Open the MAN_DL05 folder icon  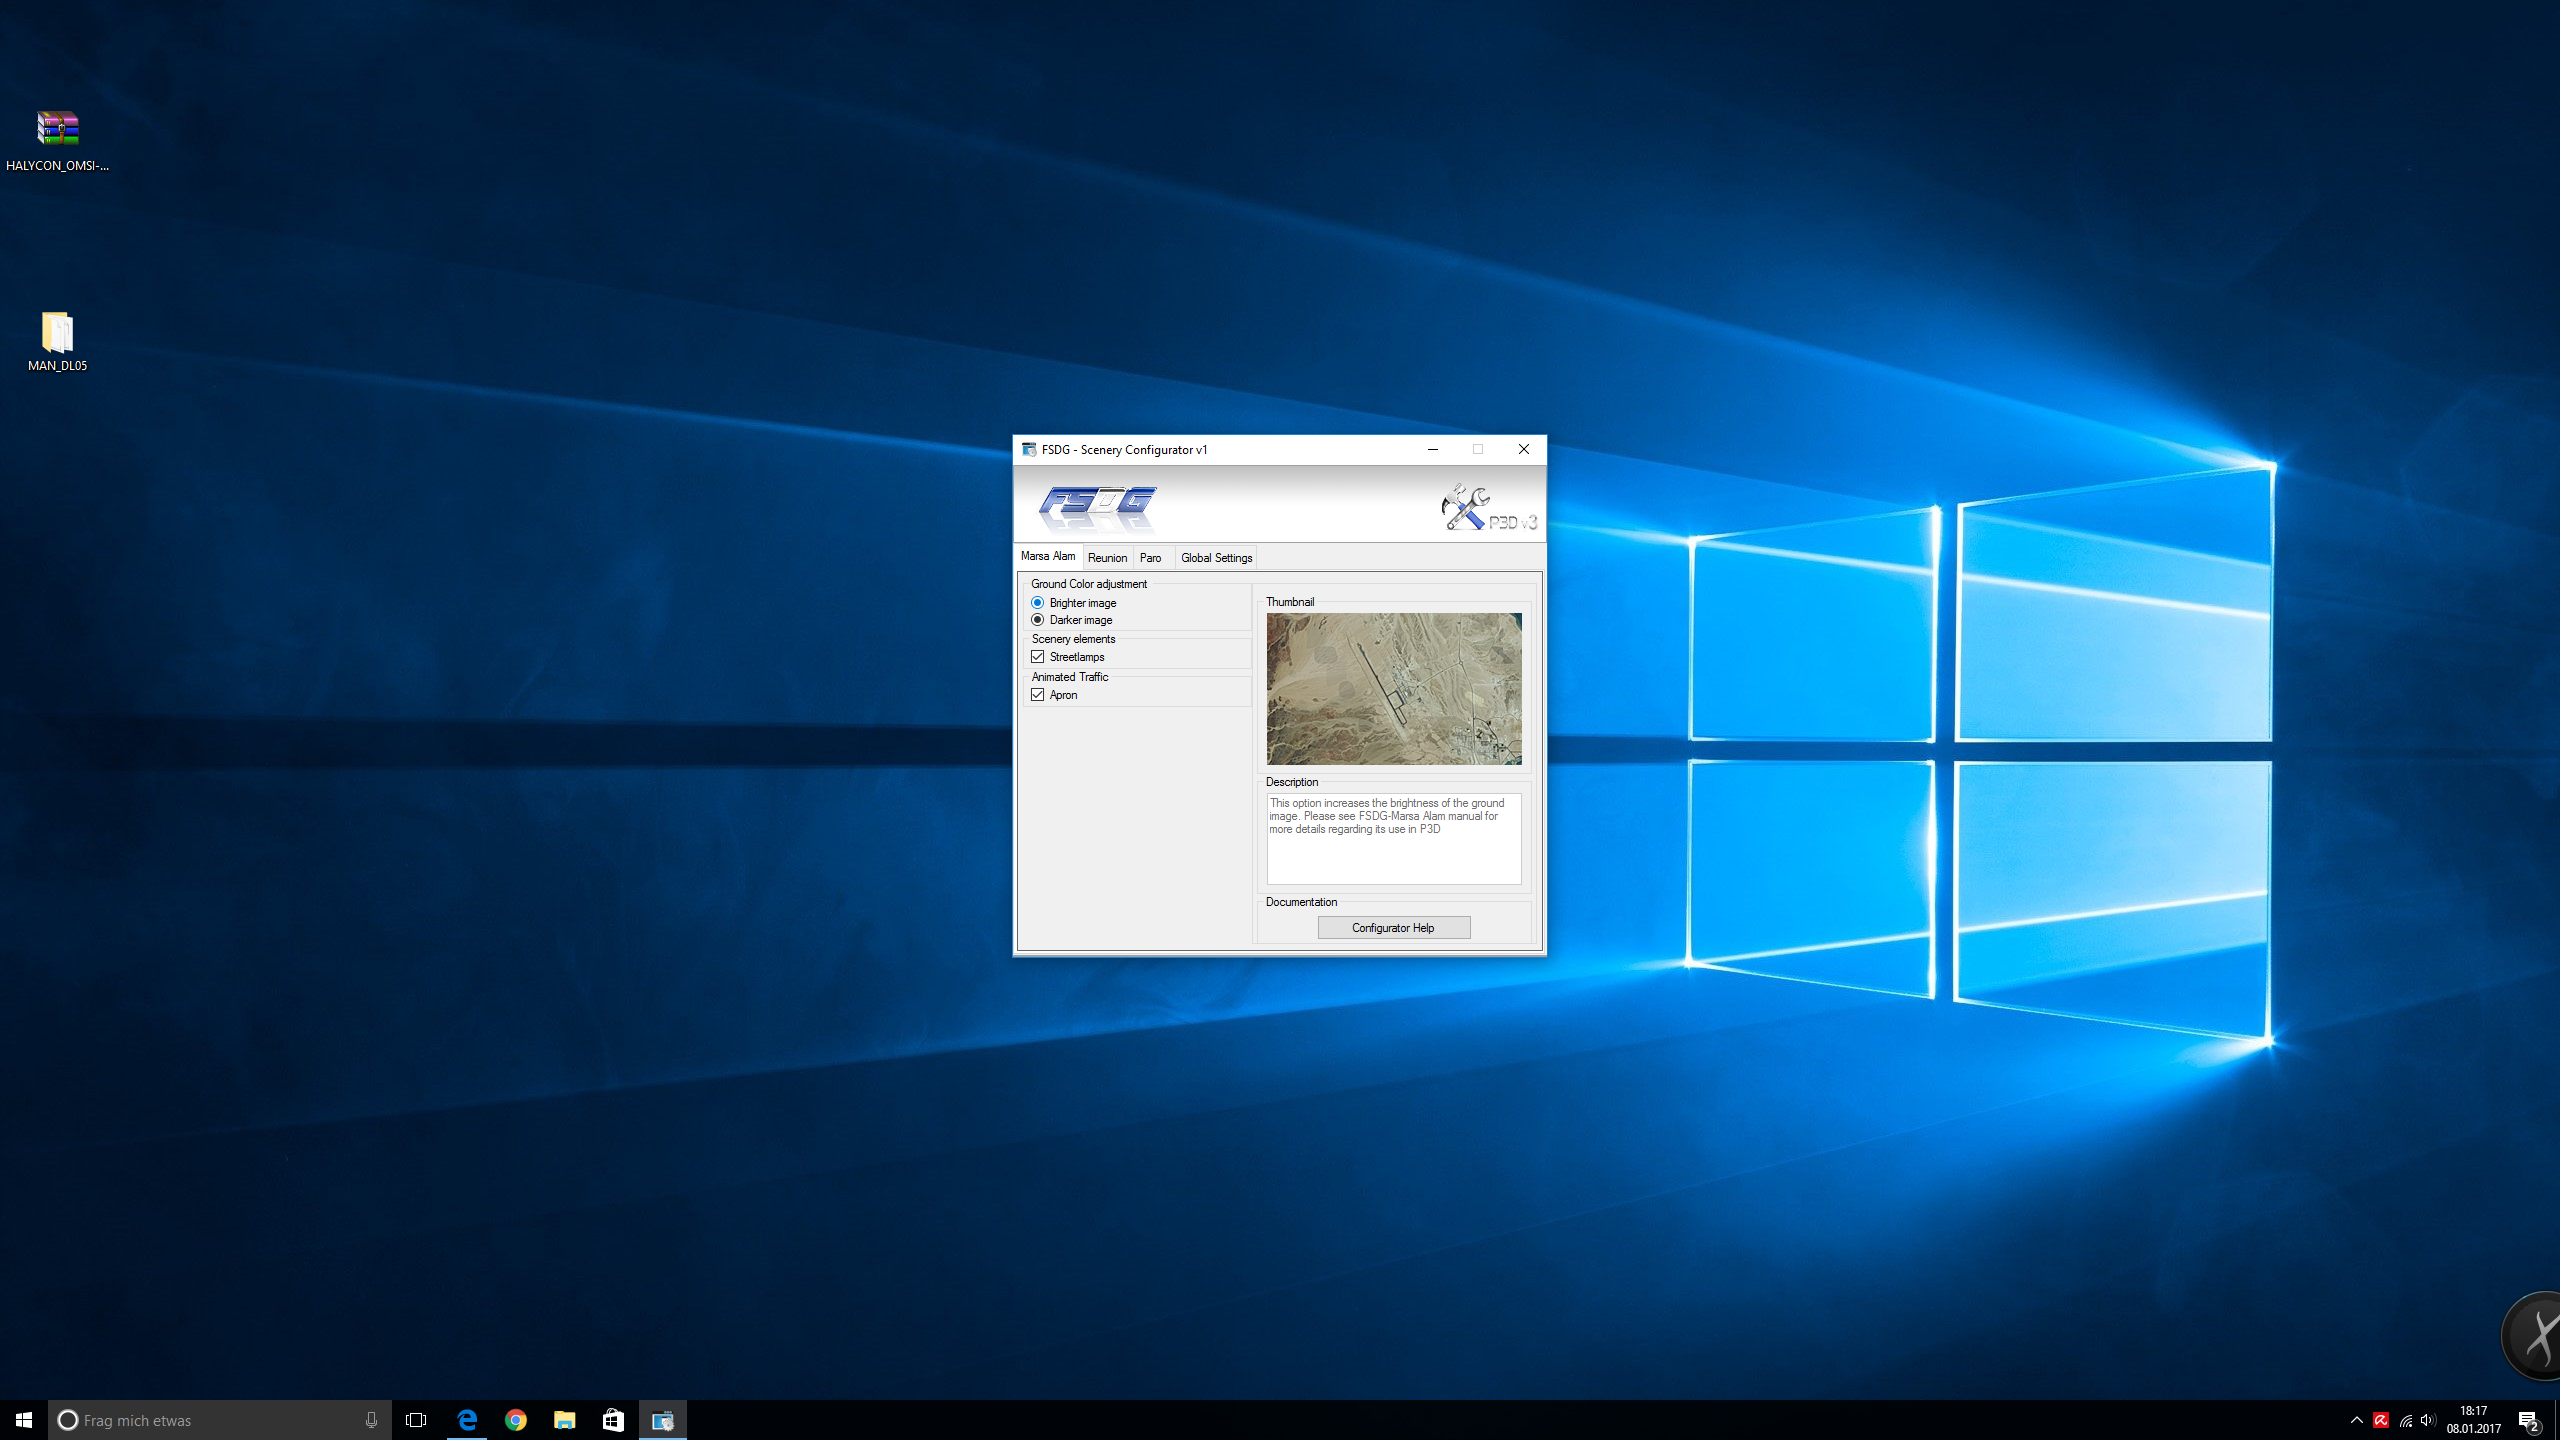click(57, 333)
